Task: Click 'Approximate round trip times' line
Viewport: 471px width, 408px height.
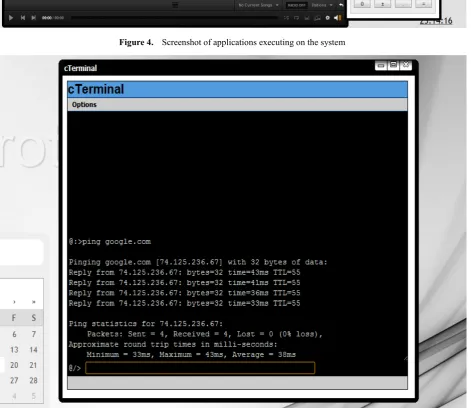Action: pyautogui.click(x=173, y=345)
